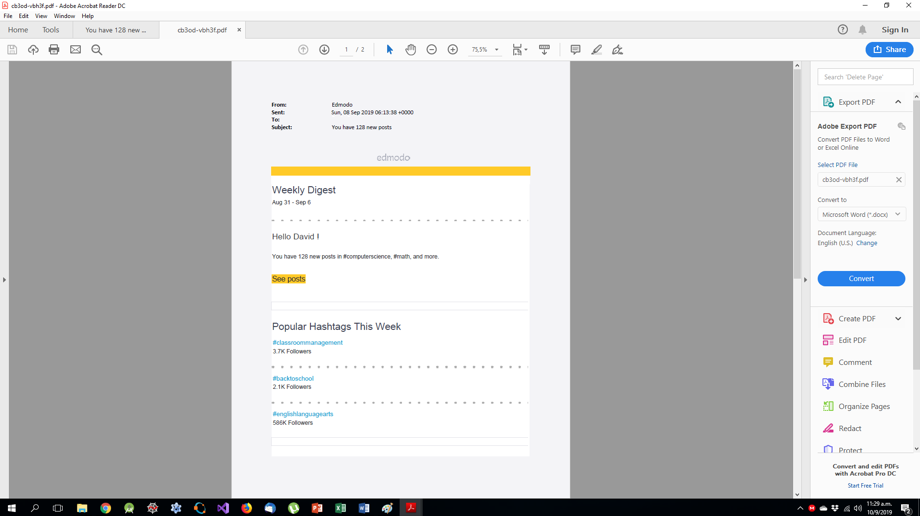Click the Save file icon
The height and width of the screenshot is (516, 920).
tap(12, 50)
